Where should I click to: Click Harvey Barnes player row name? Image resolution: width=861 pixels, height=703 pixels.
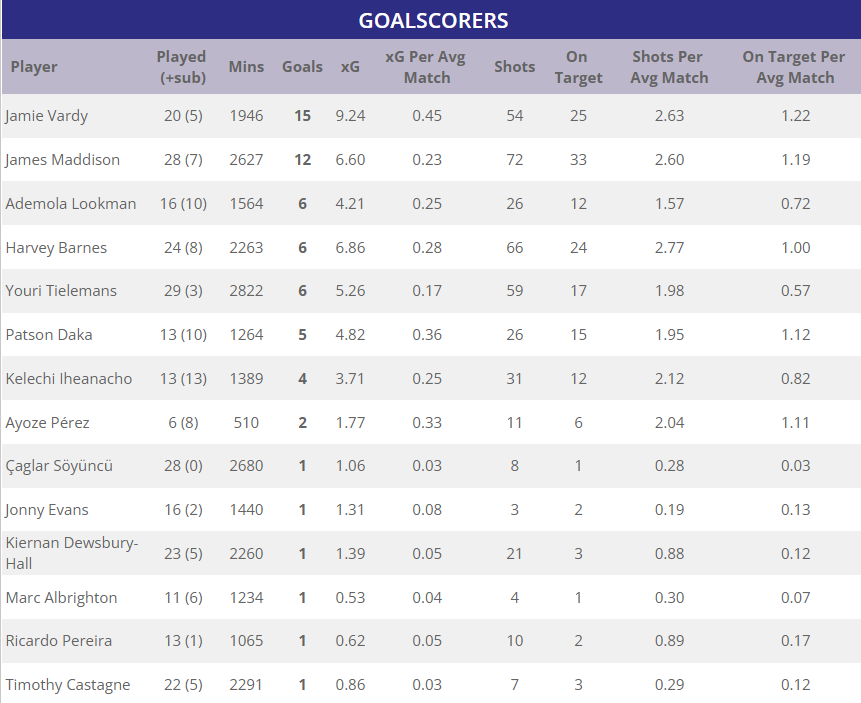tap(56, 248)
